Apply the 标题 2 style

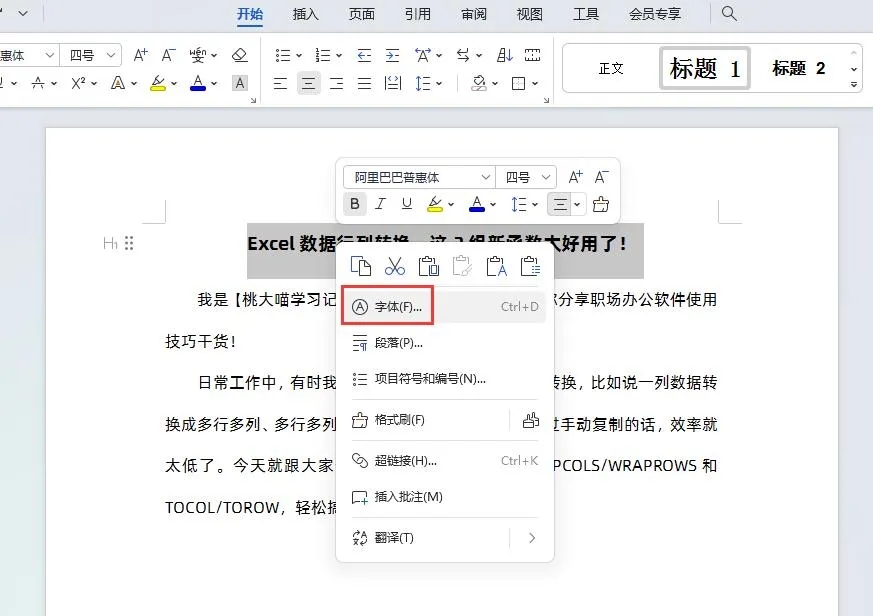point(798,69)
